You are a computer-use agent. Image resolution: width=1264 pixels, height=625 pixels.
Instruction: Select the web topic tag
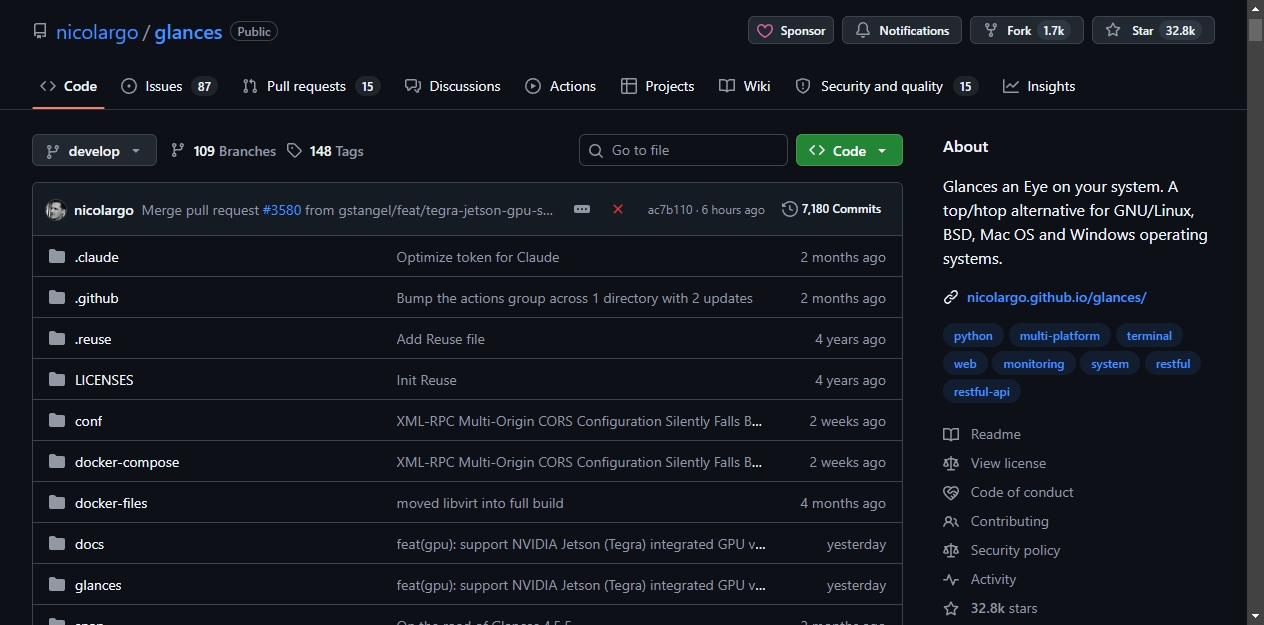pyautogui.click(x=965, y=364)
